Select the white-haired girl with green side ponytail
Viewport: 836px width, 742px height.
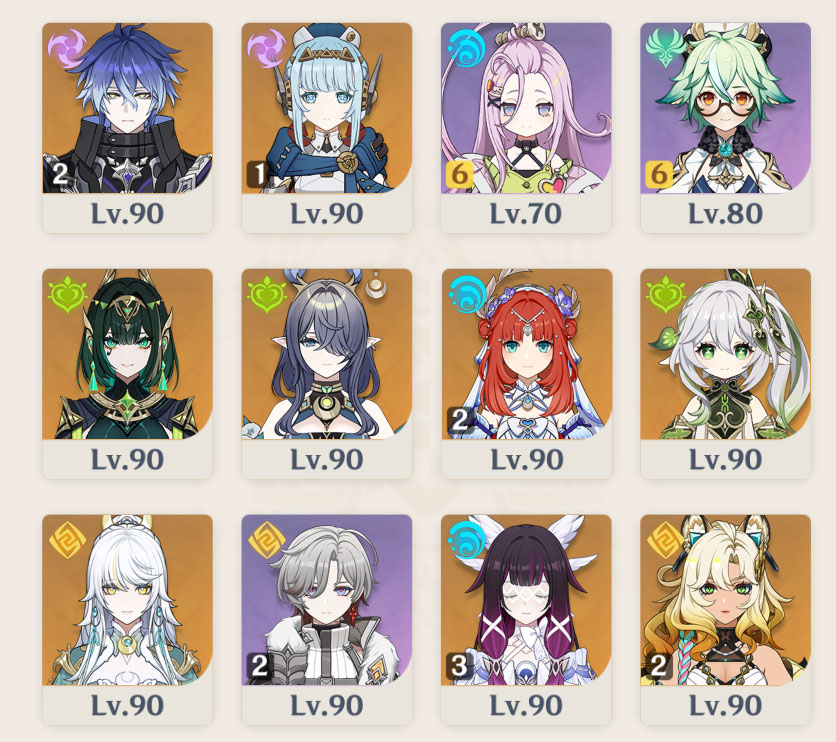[x=725, y=354]
